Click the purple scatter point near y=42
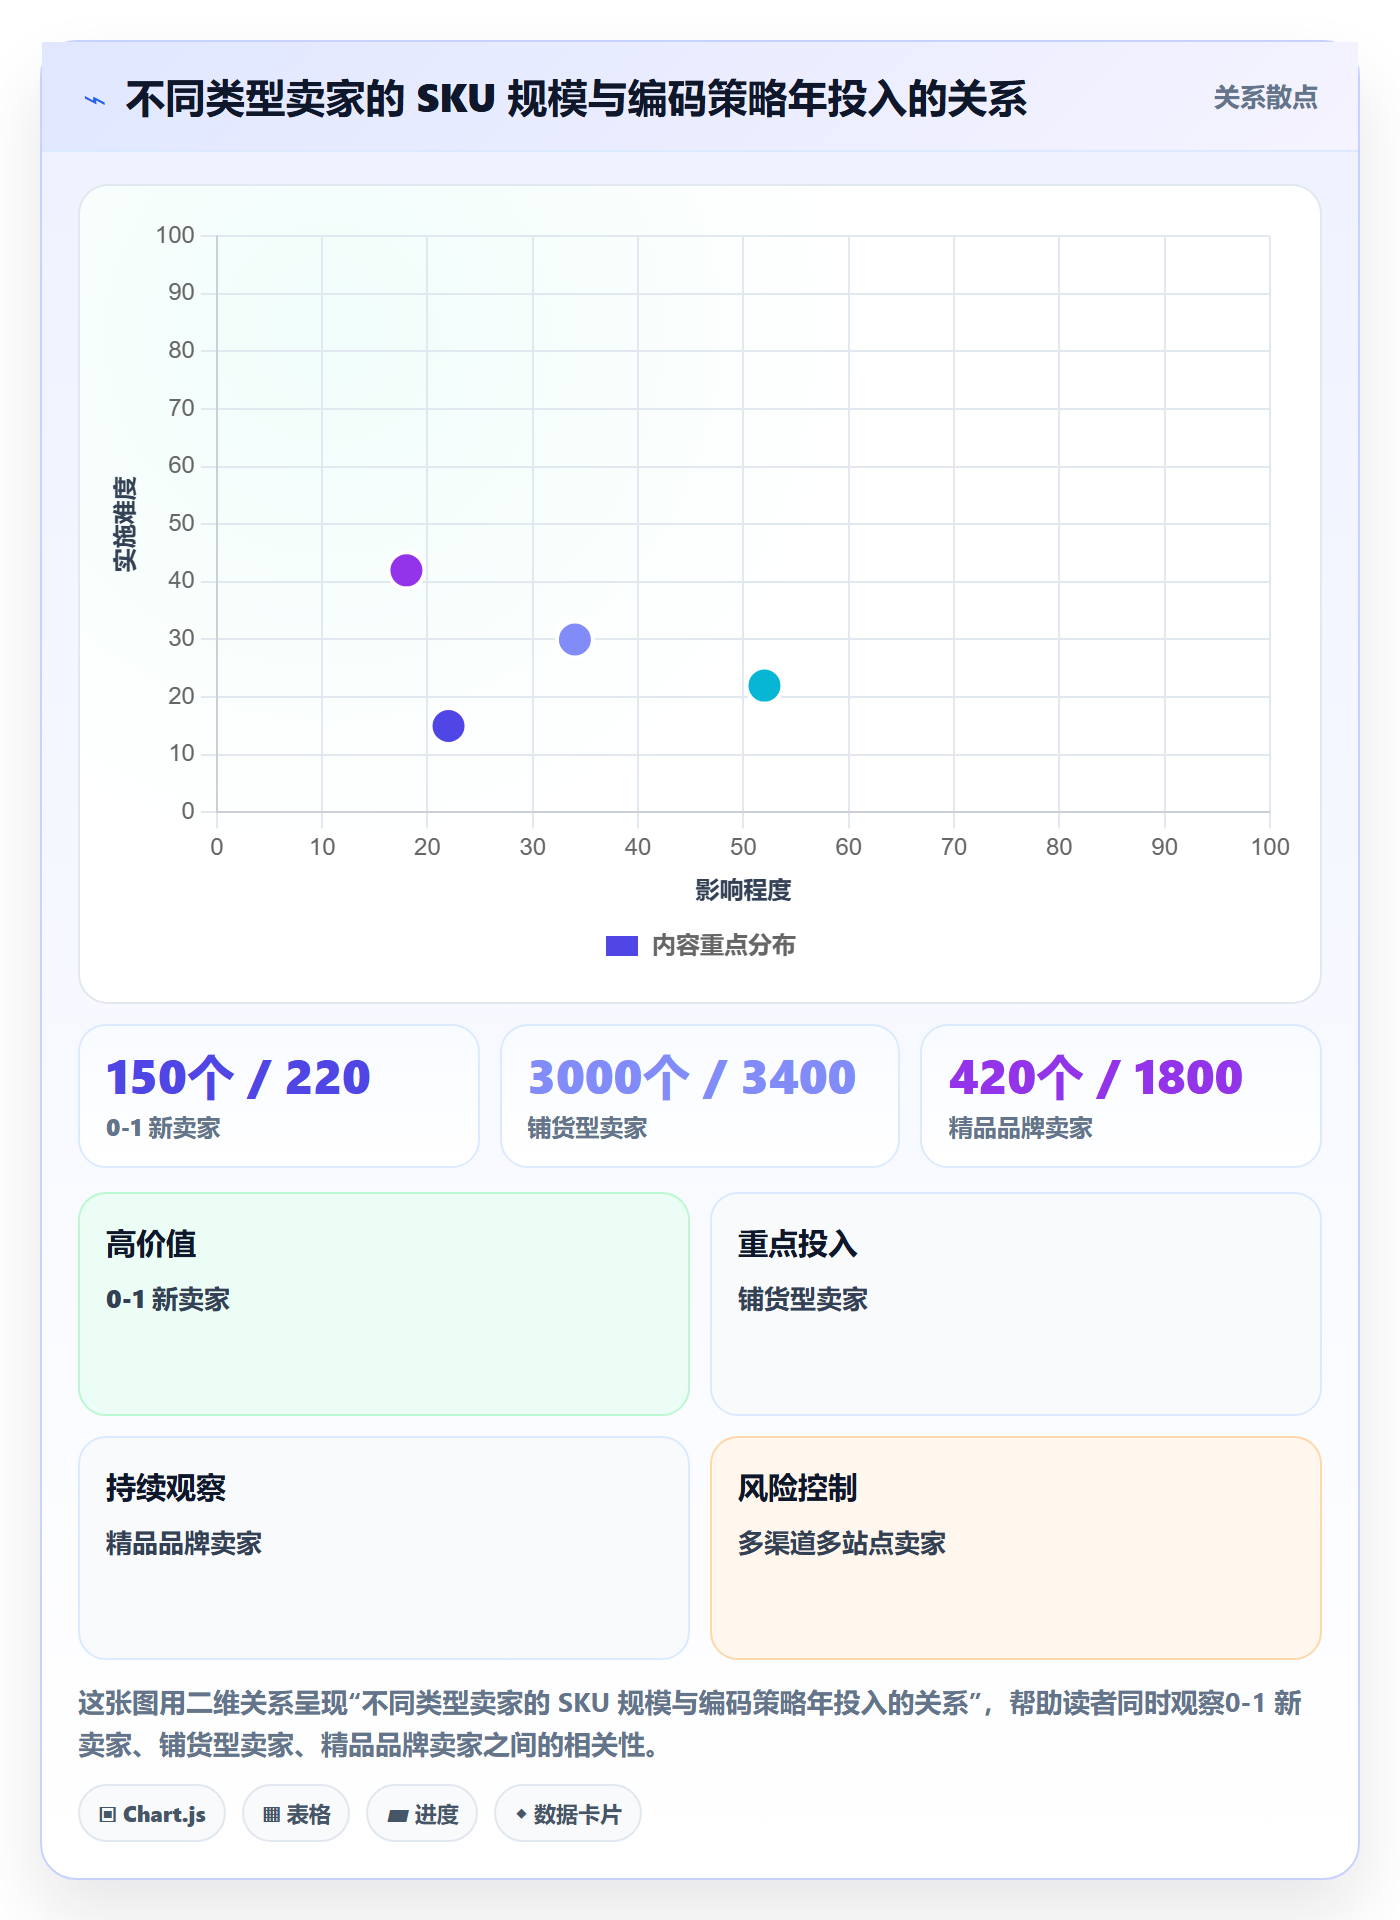 (406, 571)
